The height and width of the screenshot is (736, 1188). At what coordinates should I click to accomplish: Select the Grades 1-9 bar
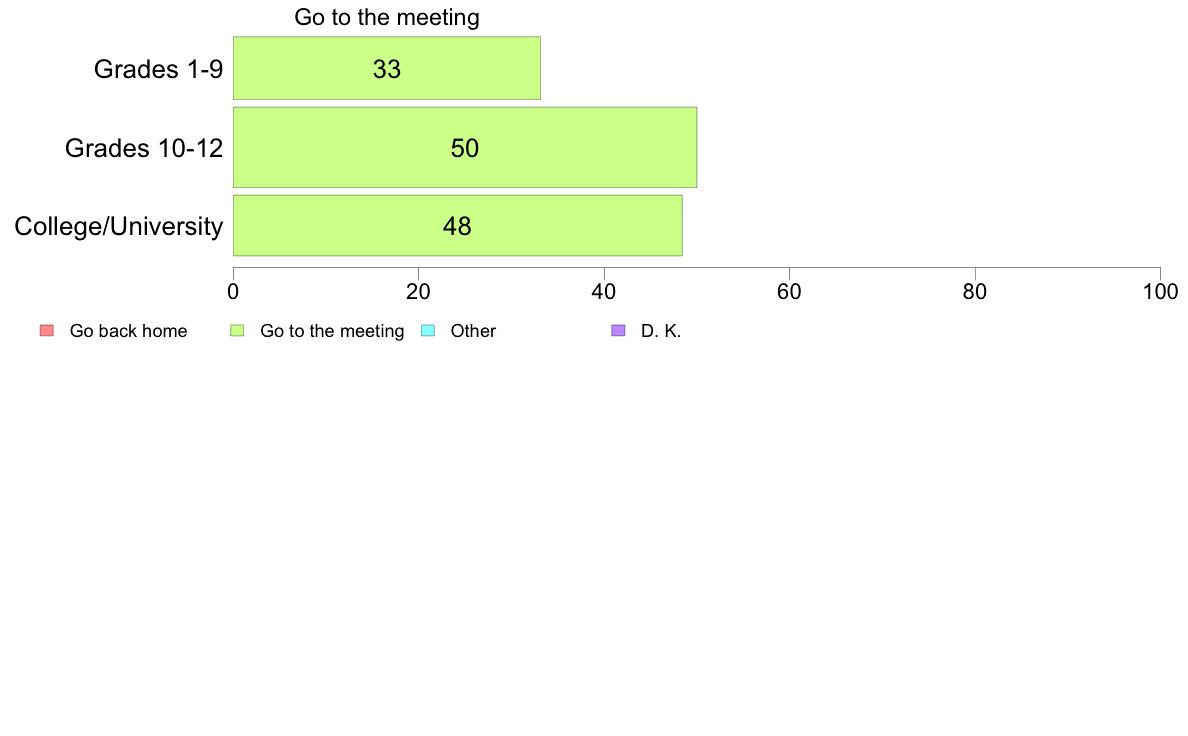click(386, 68)
